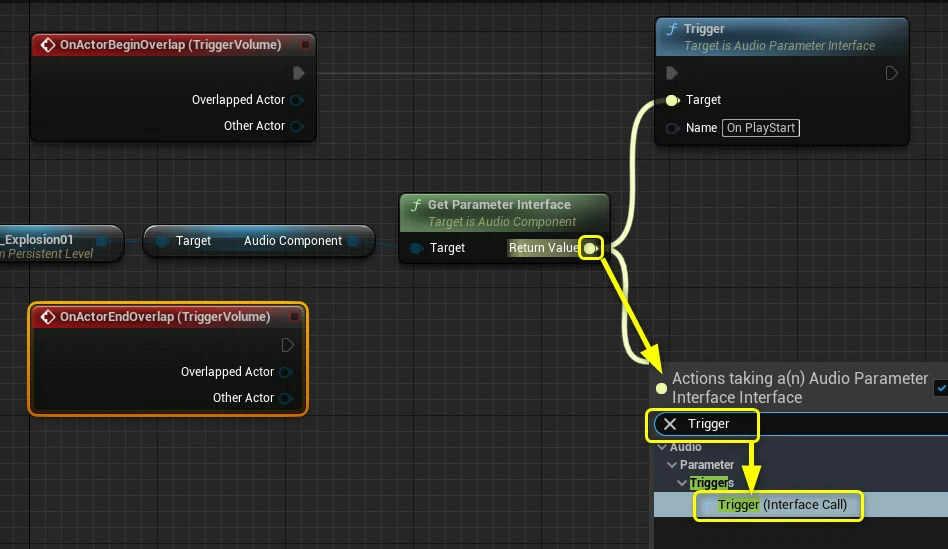The width and height of the screenshot is (948, 549).
Task: Click Trigger node execution output pin
Action: (891, 73)
